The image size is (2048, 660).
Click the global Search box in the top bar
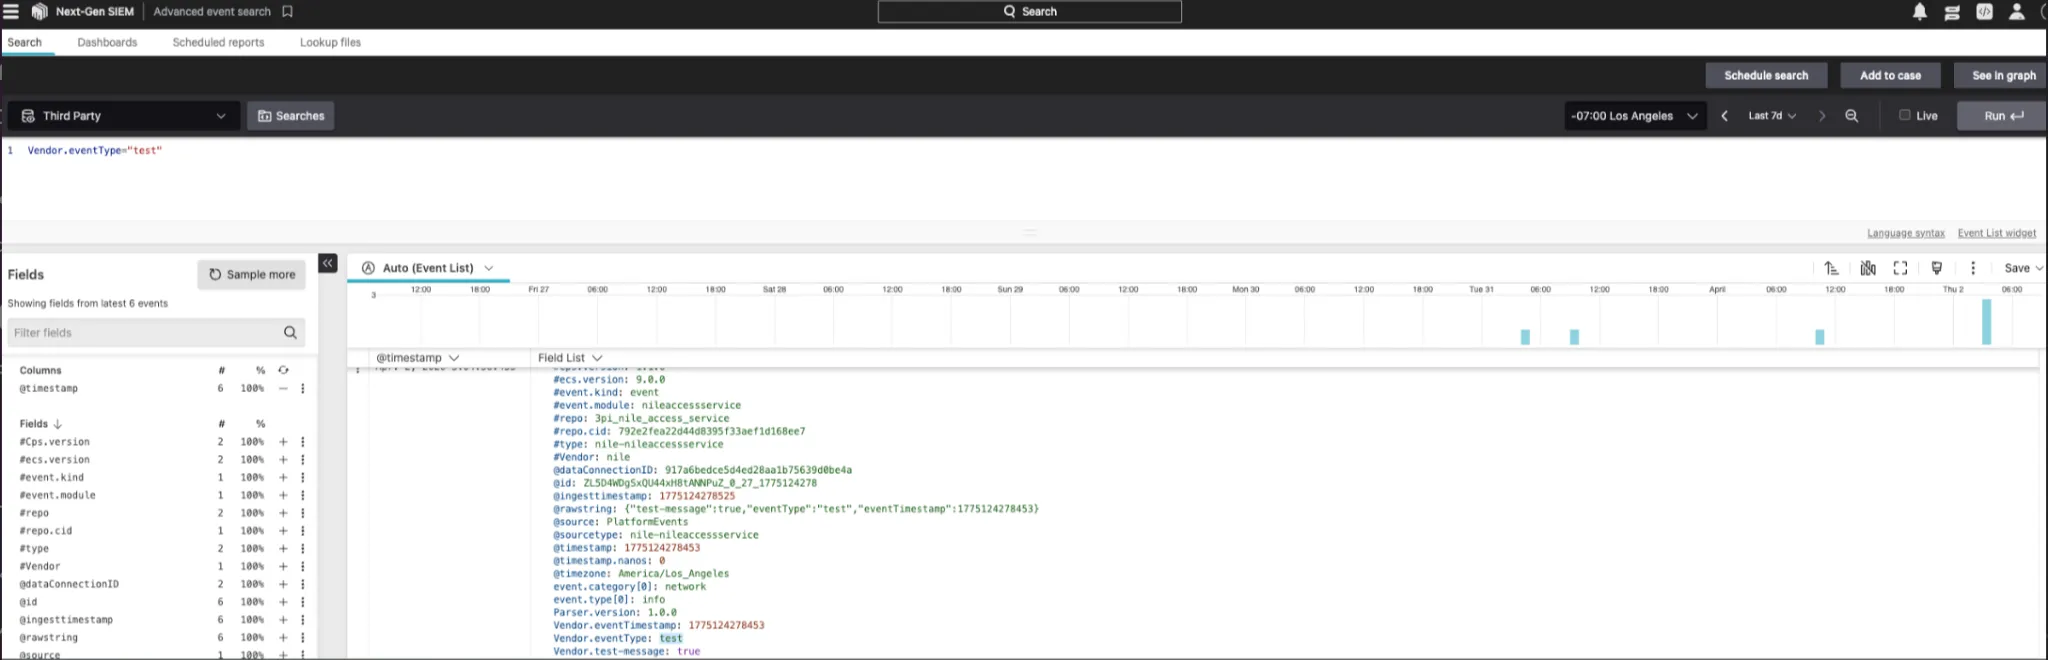[x=1029, y=12]
